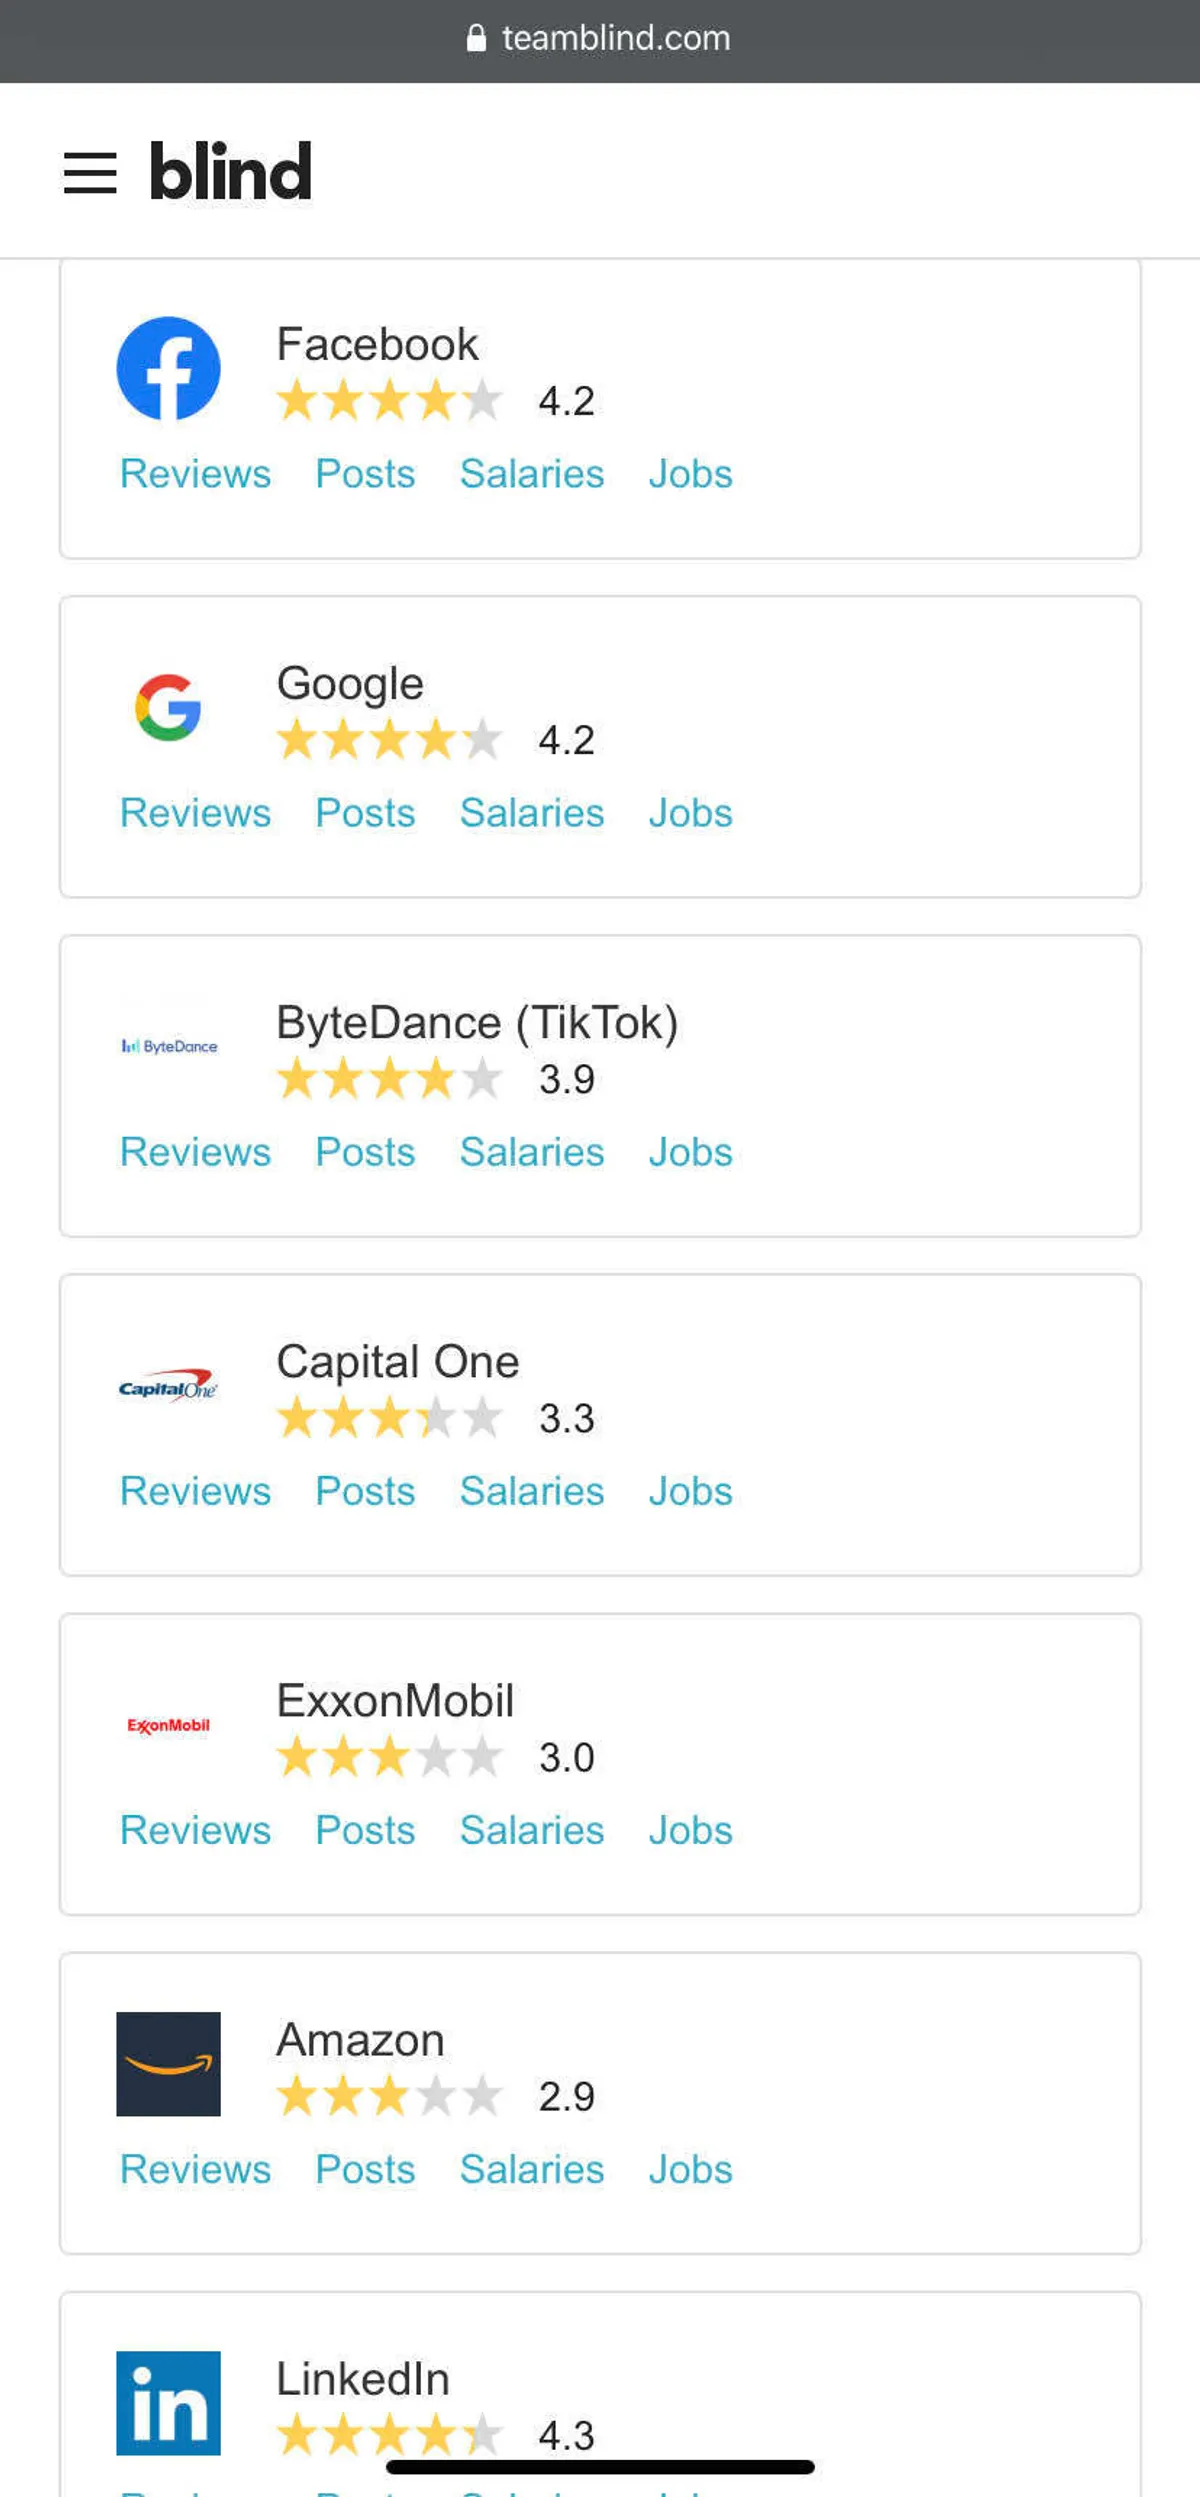Image resolution: width=1200 pixels, height=2497 pixels.
Task: Browse Amazon Jobs
Action: (x=690, y=2169)
